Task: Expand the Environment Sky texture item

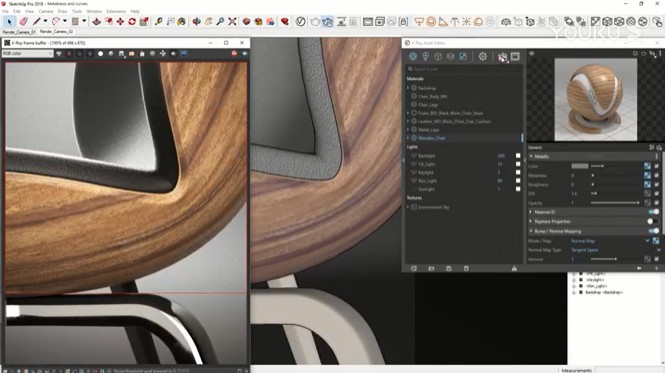Action: [408, 207]
